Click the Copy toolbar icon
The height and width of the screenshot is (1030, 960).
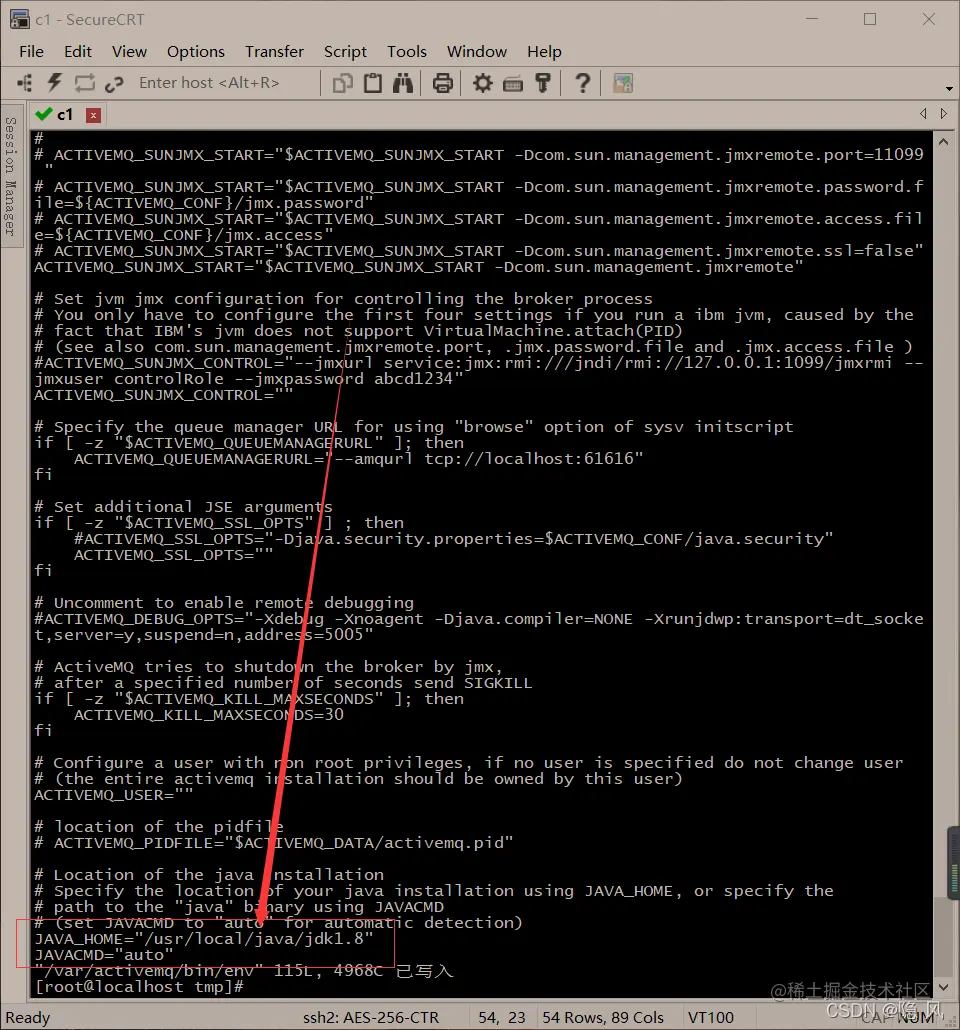(x=342, y=83)
